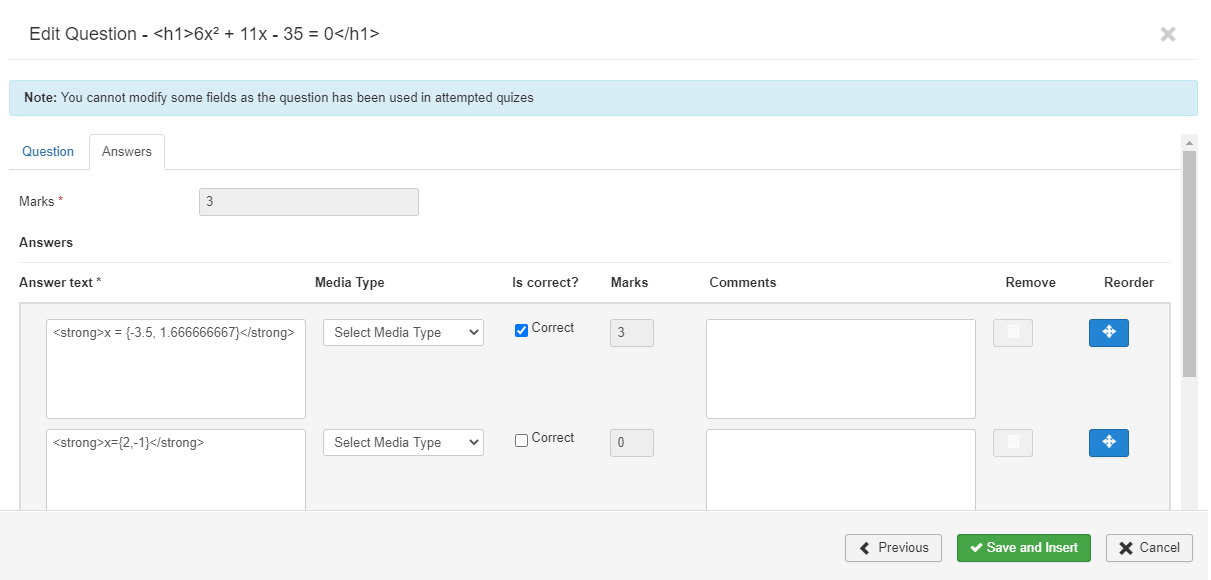Switch to the Question tab
Viewport: 1211px width, 580px height.
pyautogui.click(x=48, y=152)
